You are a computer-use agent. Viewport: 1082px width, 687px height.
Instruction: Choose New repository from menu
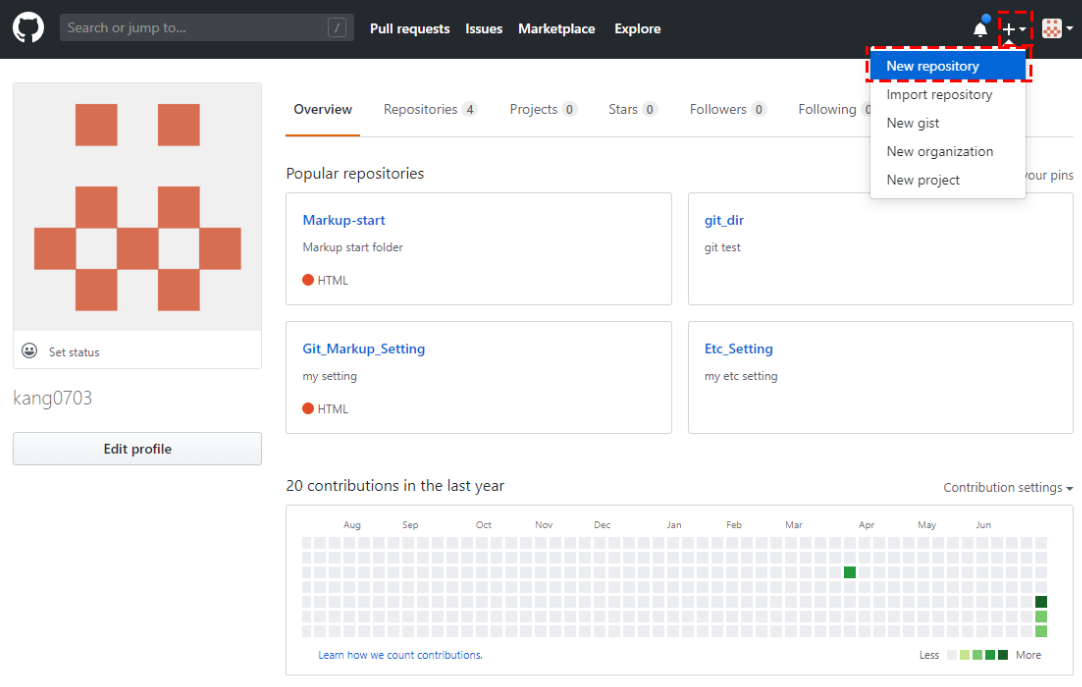pyautogui.click(x=947, y=66)
